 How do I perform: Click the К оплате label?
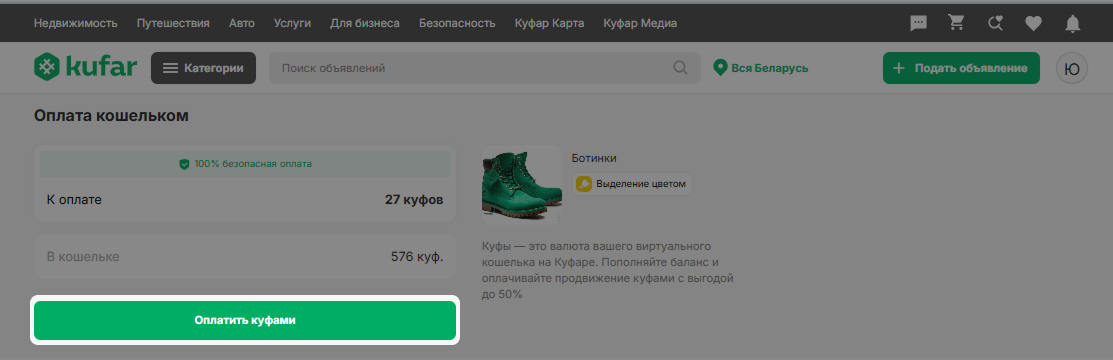pyautogui.click(x=75, y=200)
